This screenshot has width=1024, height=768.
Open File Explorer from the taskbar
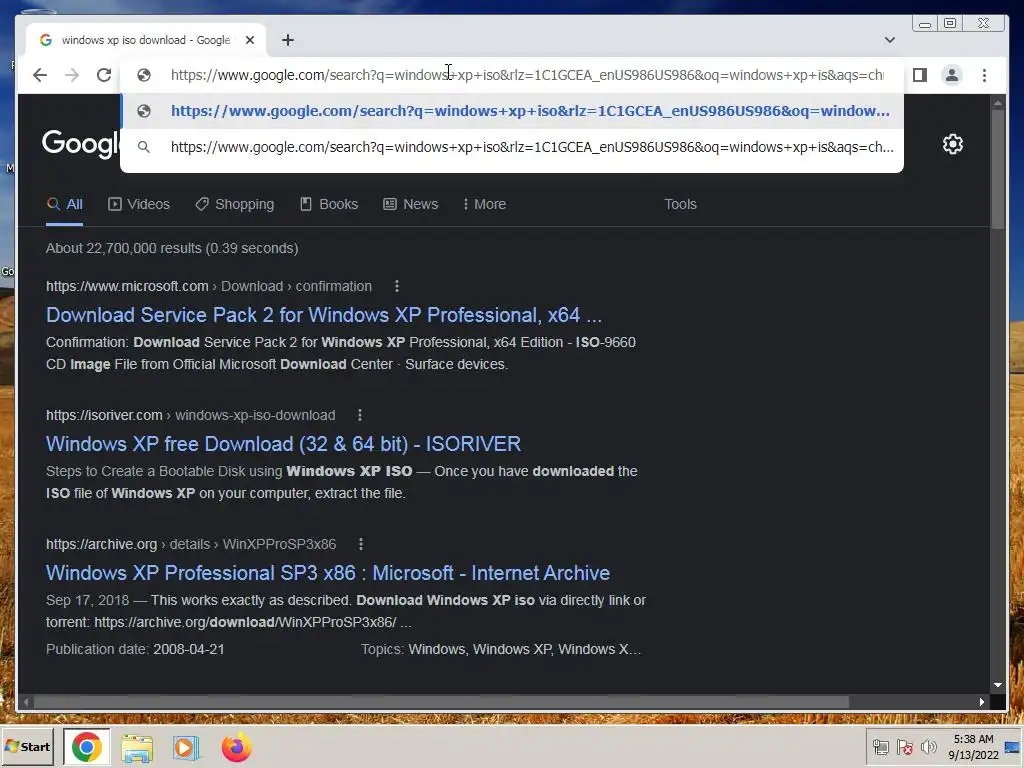(137, 748)
